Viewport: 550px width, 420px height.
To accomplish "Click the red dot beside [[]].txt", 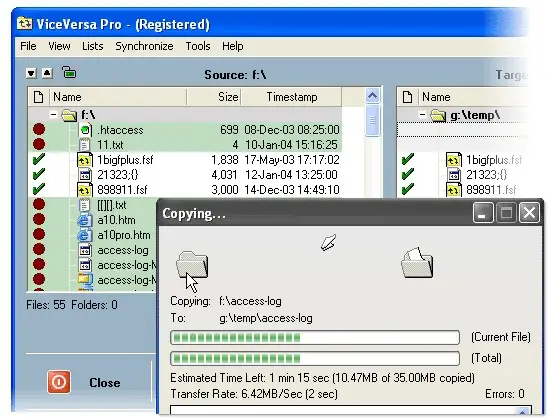I will pyautogui.click(x=39, y=204).
